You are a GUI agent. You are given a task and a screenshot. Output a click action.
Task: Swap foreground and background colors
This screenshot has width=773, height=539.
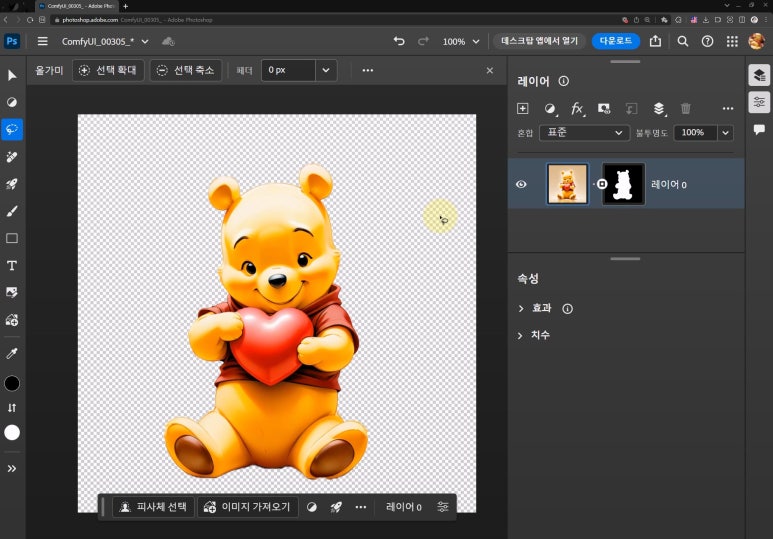[12, 408]
